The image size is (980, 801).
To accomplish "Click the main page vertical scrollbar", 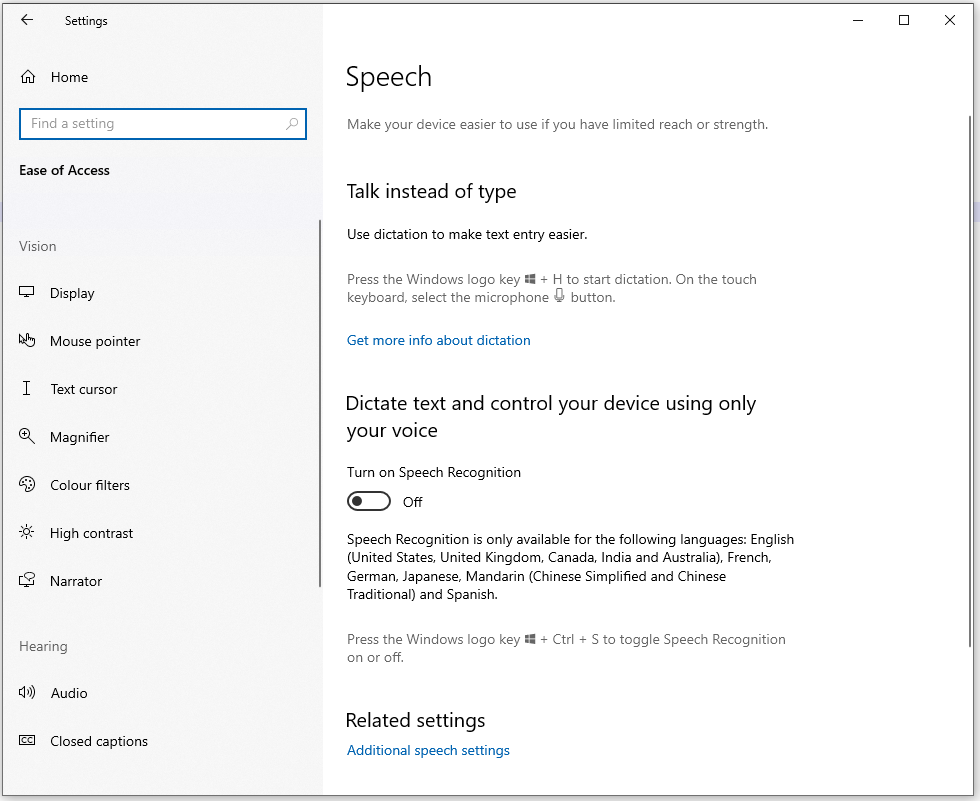I will (970, 381).
